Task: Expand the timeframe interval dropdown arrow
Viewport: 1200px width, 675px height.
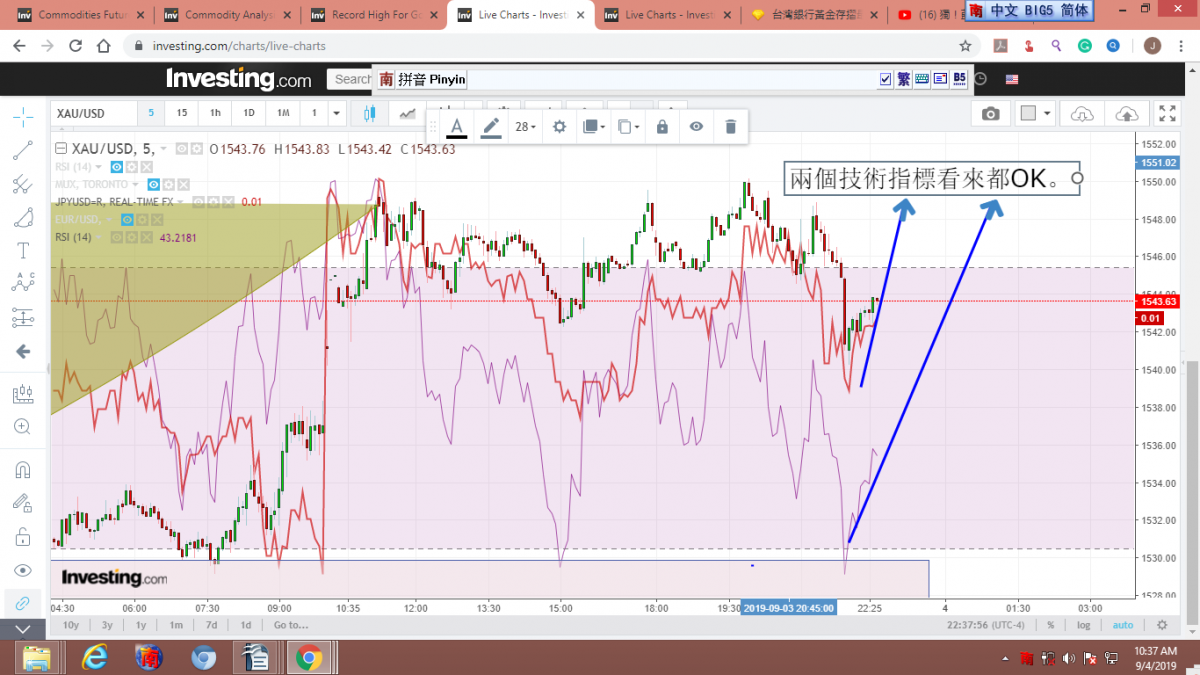Action: [x=337, y=114]
